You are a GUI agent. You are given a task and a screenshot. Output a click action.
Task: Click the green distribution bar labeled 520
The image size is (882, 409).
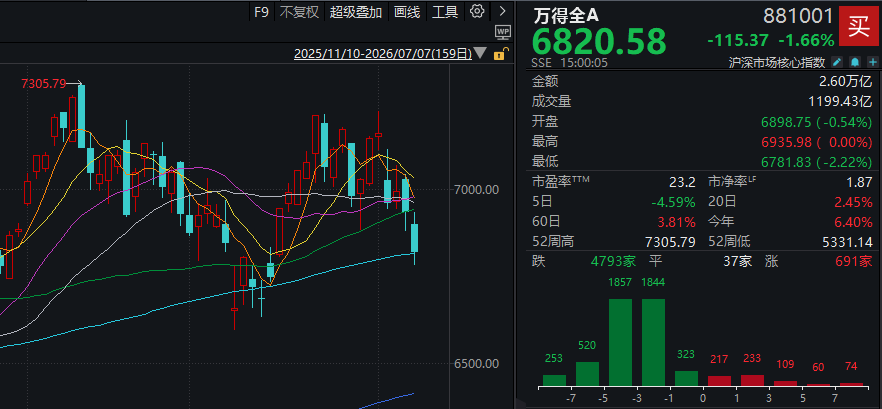point(587,374)
